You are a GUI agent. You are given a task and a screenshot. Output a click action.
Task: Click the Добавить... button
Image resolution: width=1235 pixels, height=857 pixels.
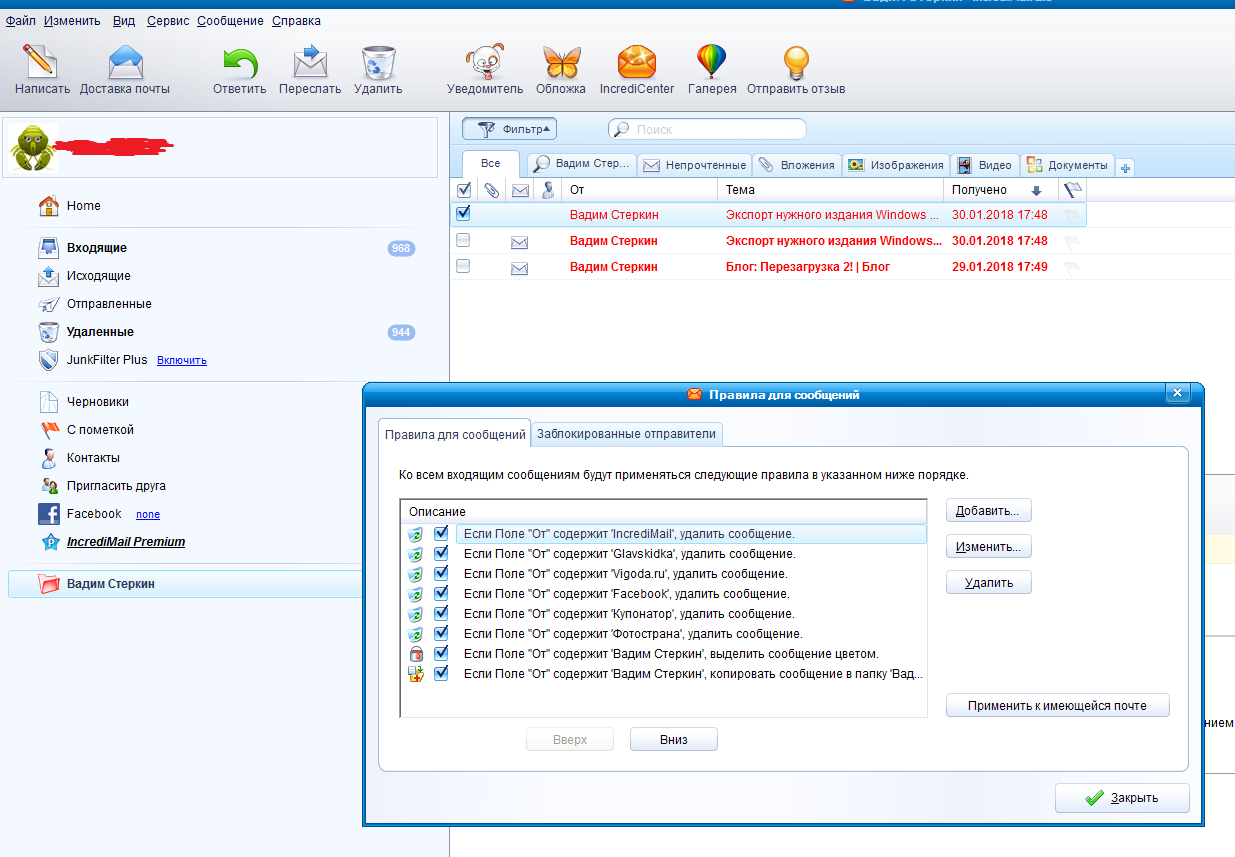pos(988,511)
